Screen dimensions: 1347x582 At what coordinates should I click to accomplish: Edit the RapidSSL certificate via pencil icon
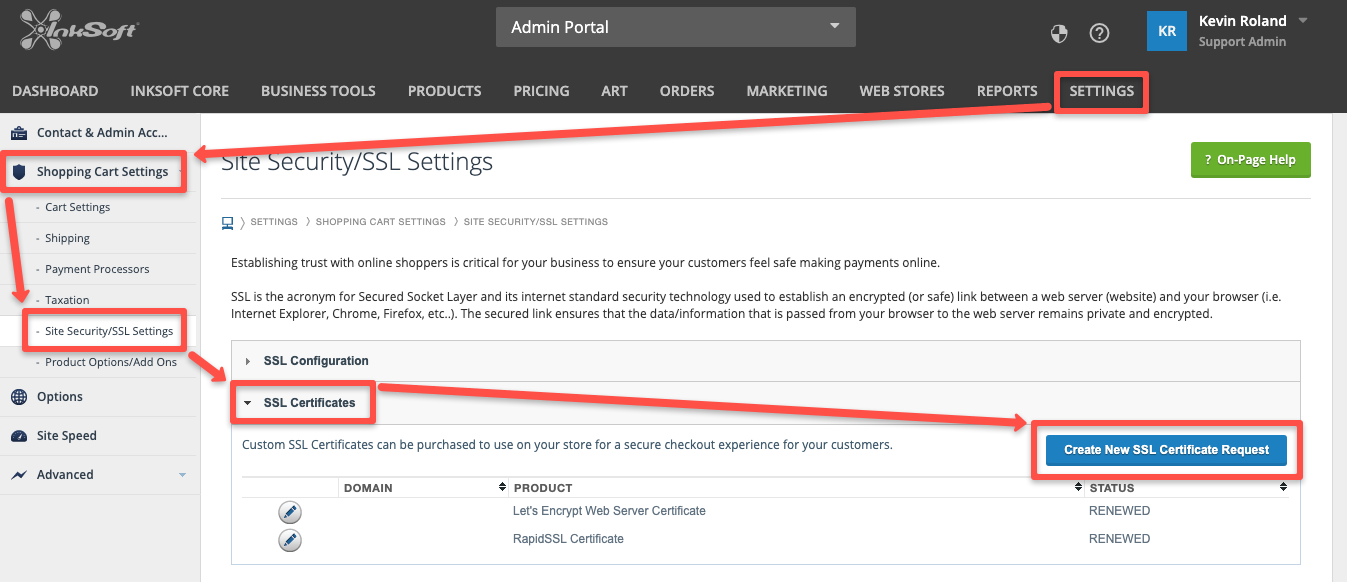tap(289, 540)
